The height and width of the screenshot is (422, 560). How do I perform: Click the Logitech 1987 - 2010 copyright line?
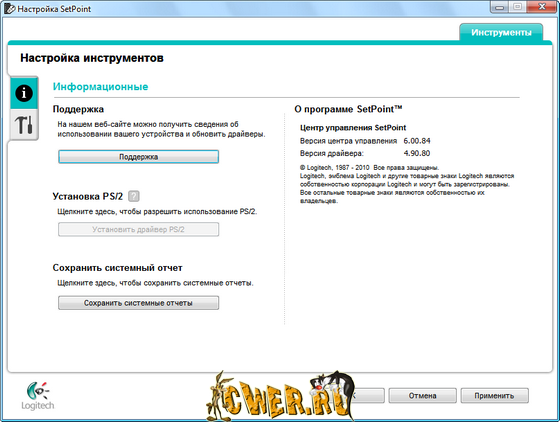369,167
